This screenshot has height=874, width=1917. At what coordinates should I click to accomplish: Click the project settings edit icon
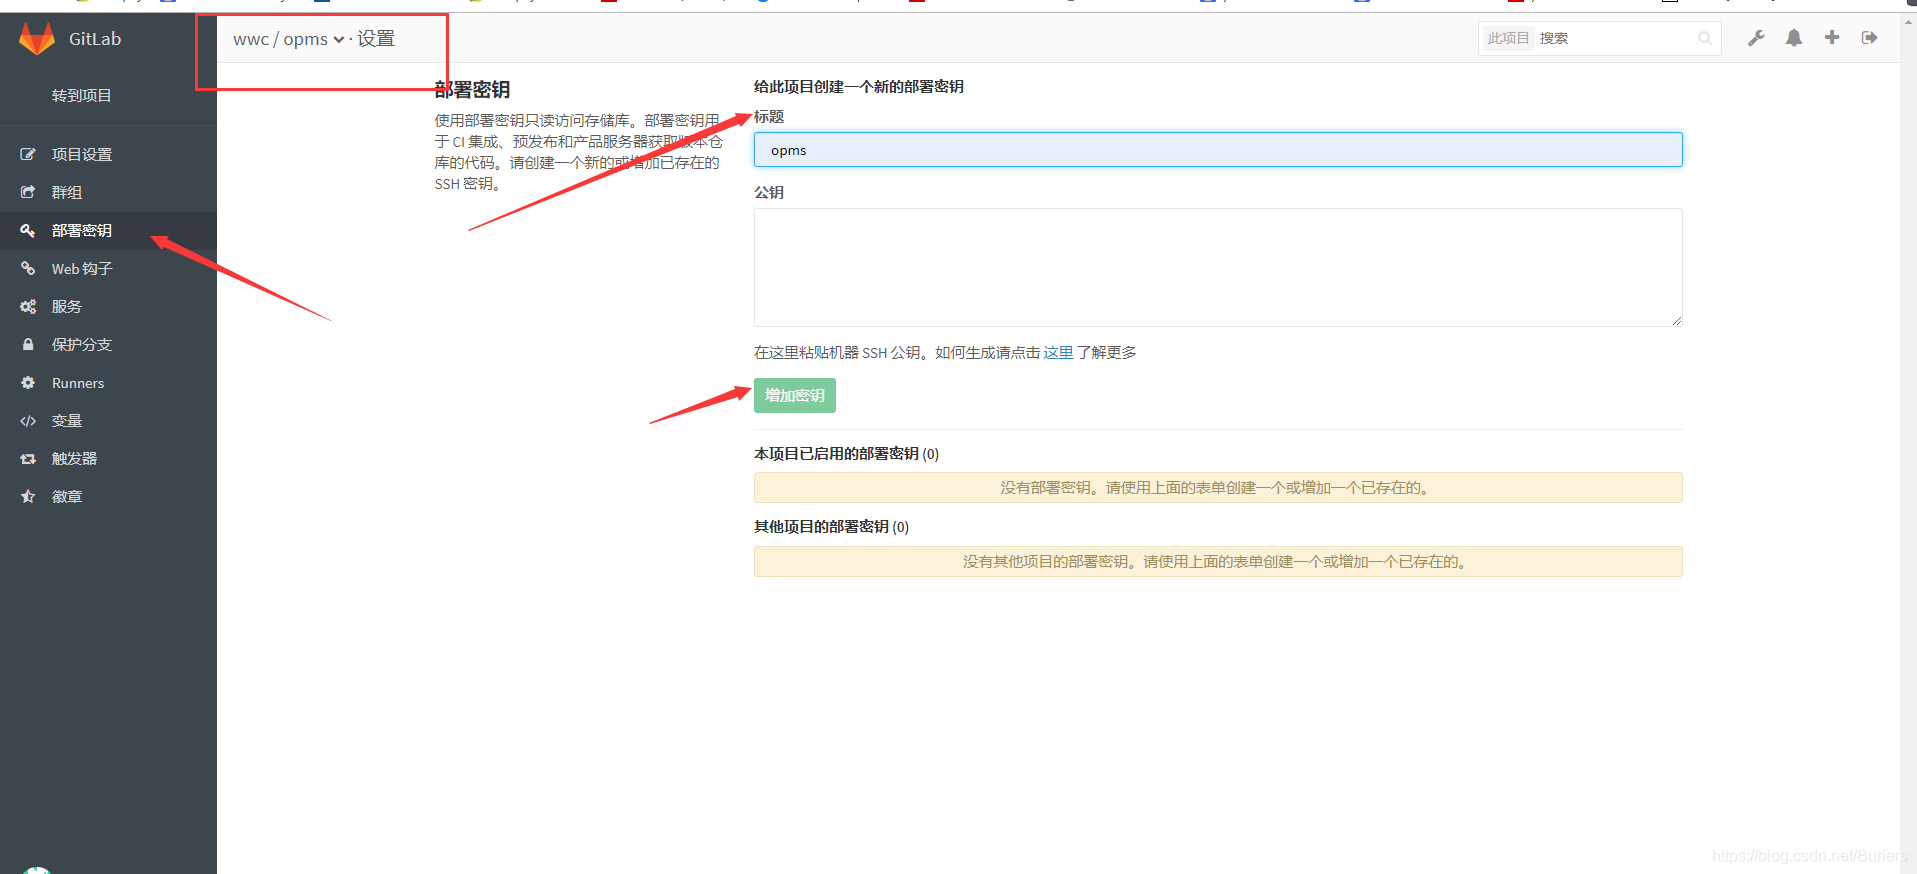[28, 154]
